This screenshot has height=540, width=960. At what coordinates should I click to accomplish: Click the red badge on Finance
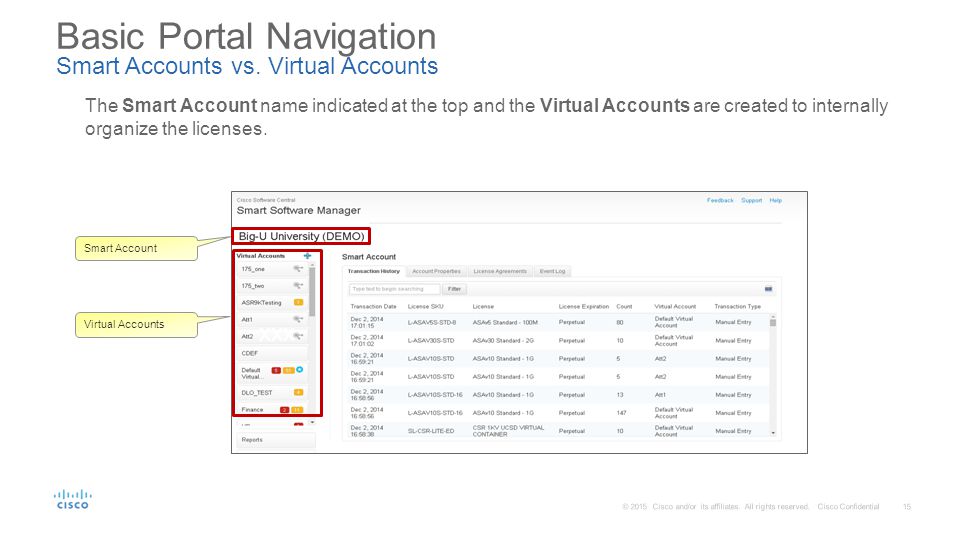[284, 410]
